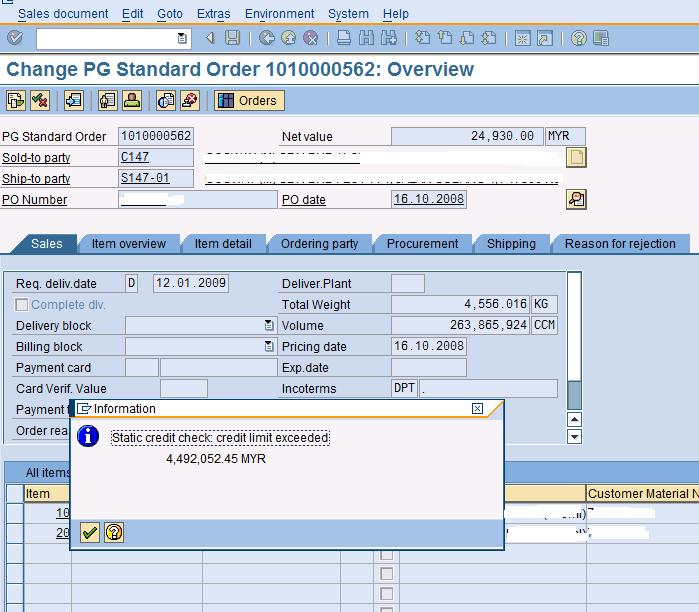Screen dimensions: 699x612
Task: Click the Sold-to party field C147
Action: (156, 157)
